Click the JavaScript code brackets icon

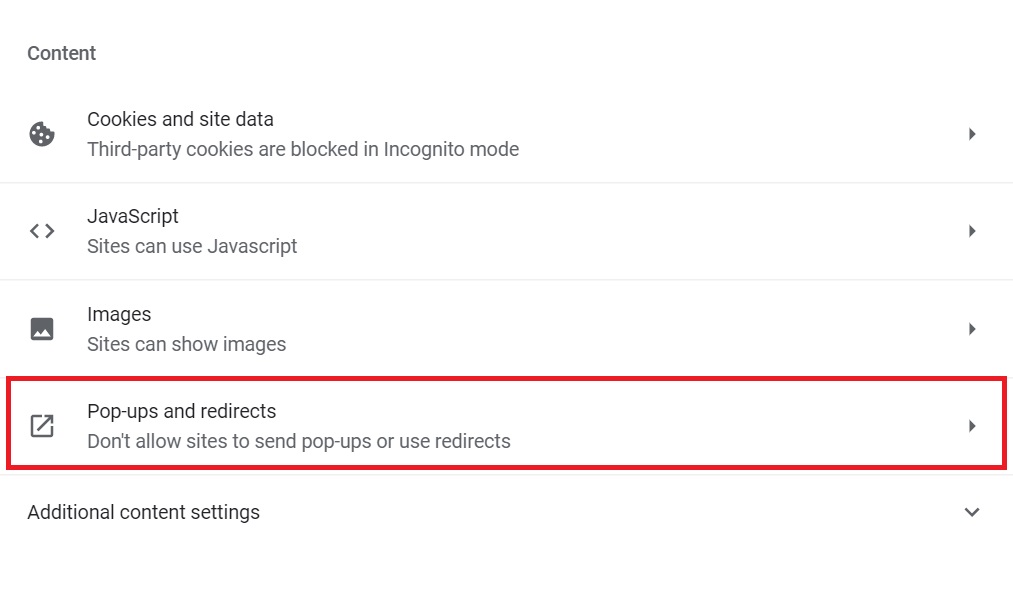[x=42, y=231]
